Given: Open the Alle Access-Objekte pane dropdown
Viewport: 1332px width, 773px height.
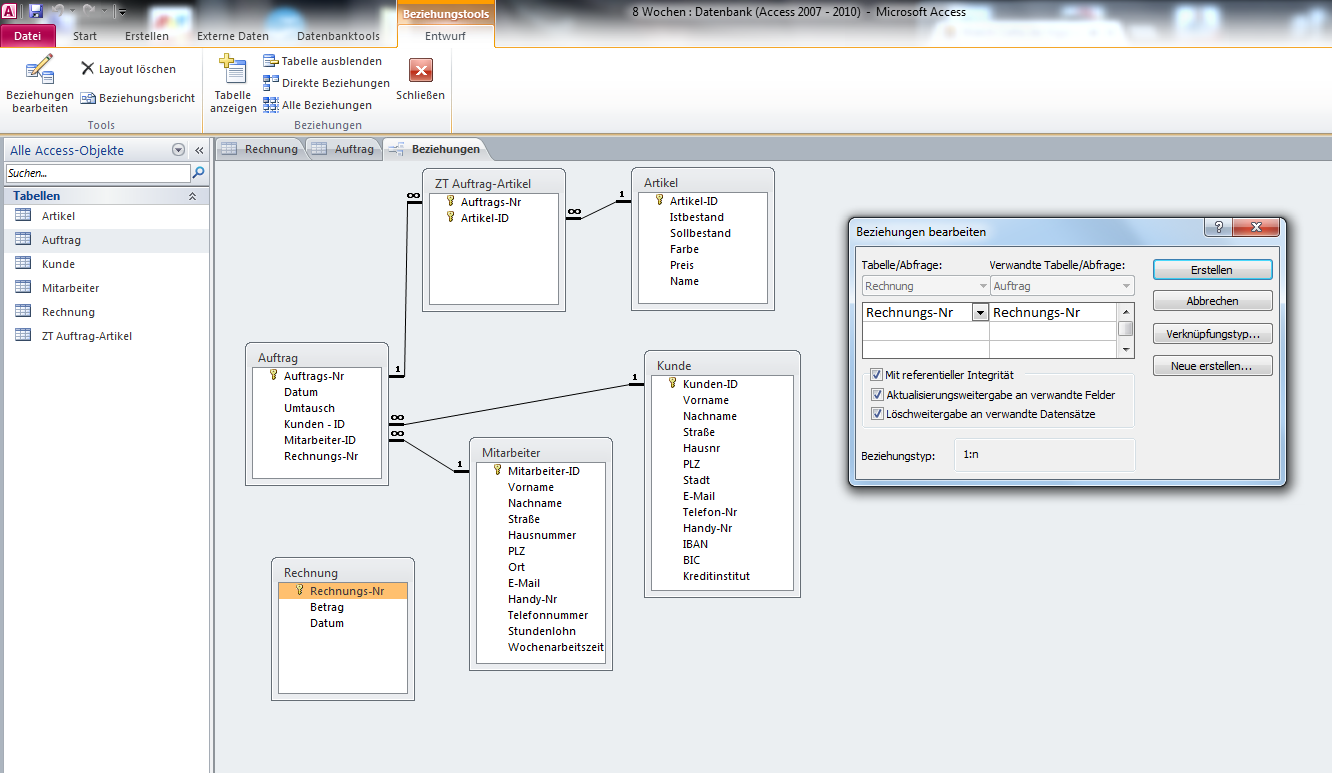Looking at the screenshot, I should tap(178, 150).
